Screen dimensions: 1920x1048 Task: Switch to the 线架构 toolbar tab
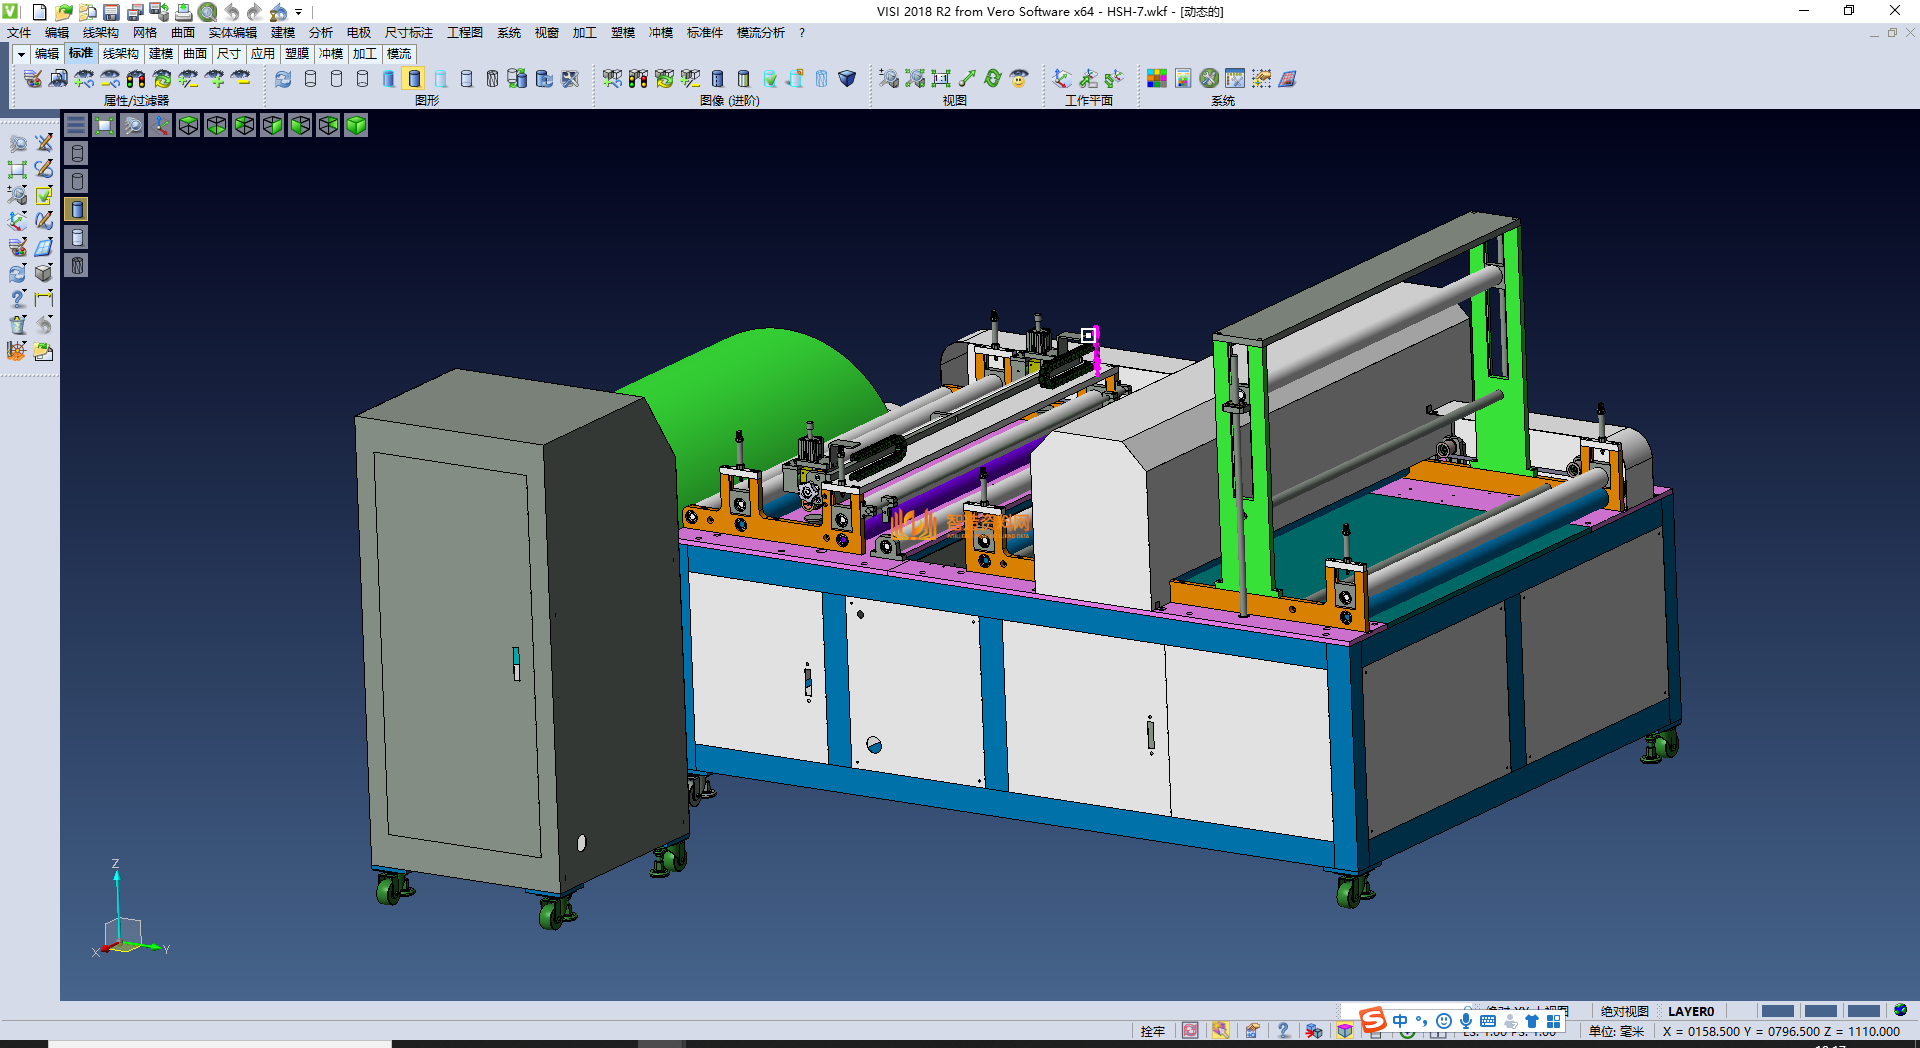120,54
